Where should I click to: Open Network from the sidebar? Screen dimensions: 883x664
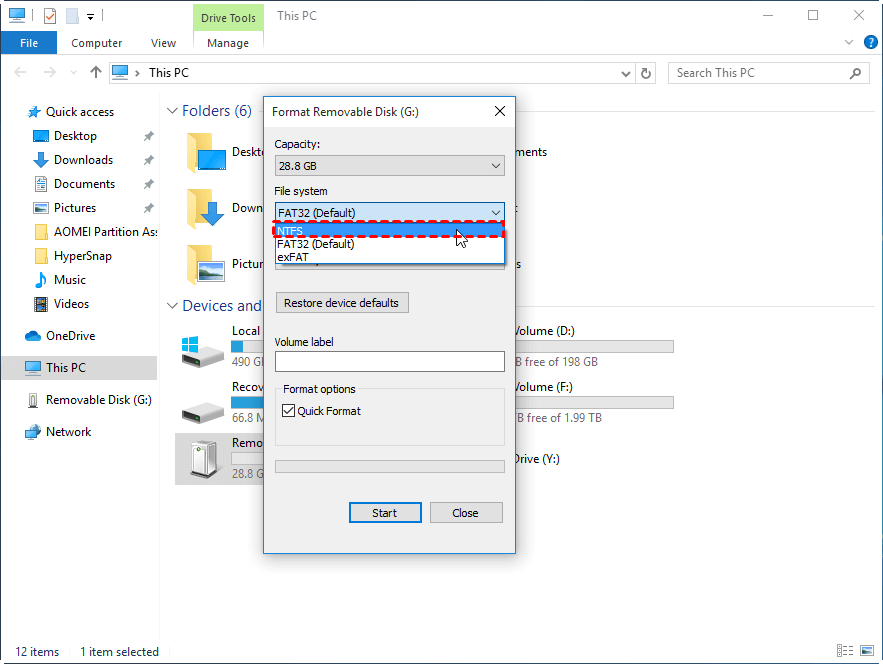(68, 431)
